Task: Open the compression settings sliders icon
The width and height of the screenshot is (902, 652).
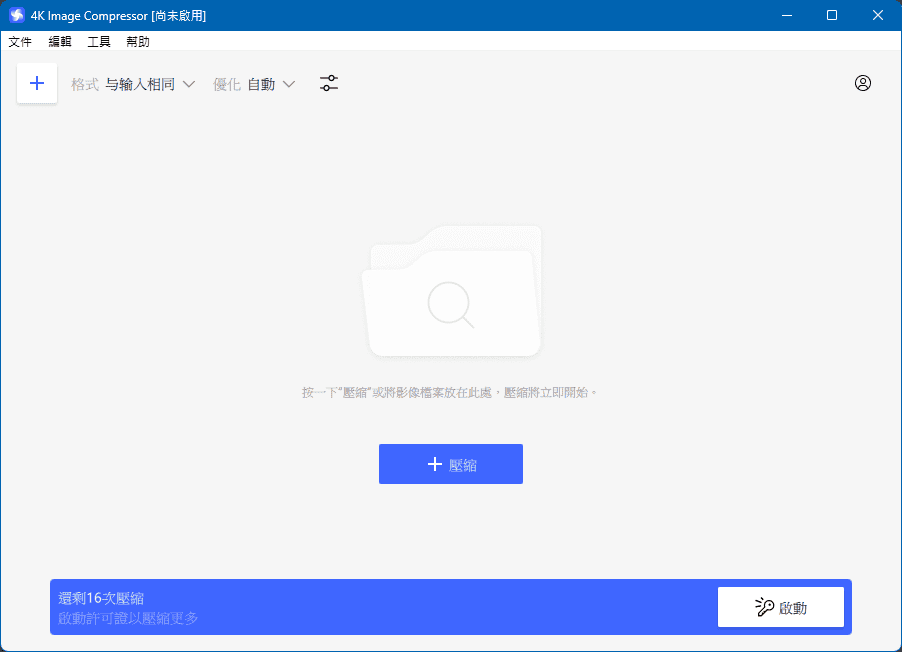Action: (329, 84)
